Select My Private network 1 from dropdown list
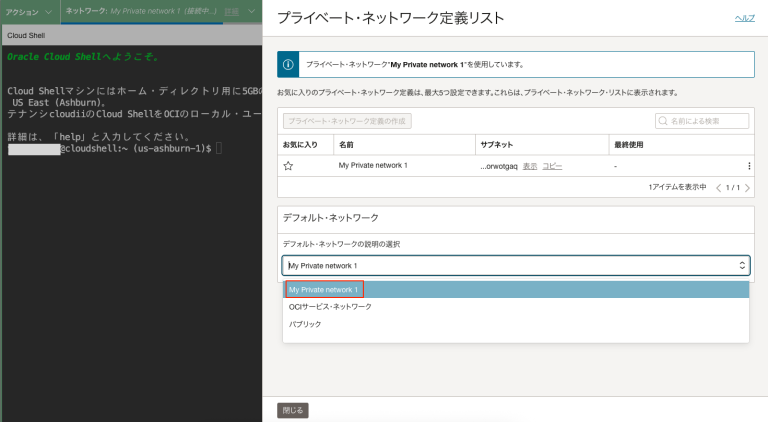 click(323, 290)
